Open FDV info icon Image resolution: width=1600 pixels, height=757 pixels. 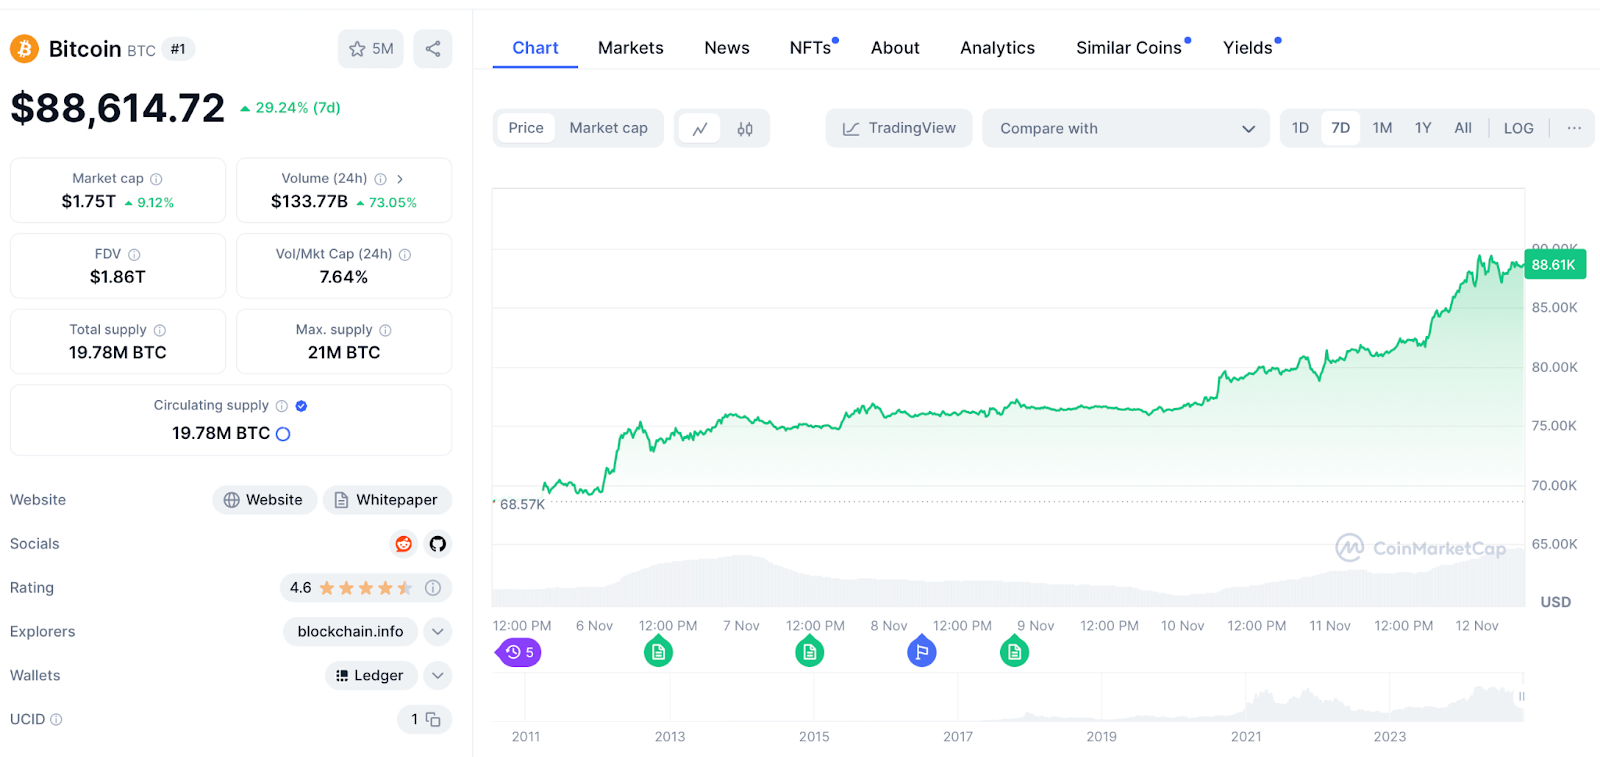click(134, 255)
